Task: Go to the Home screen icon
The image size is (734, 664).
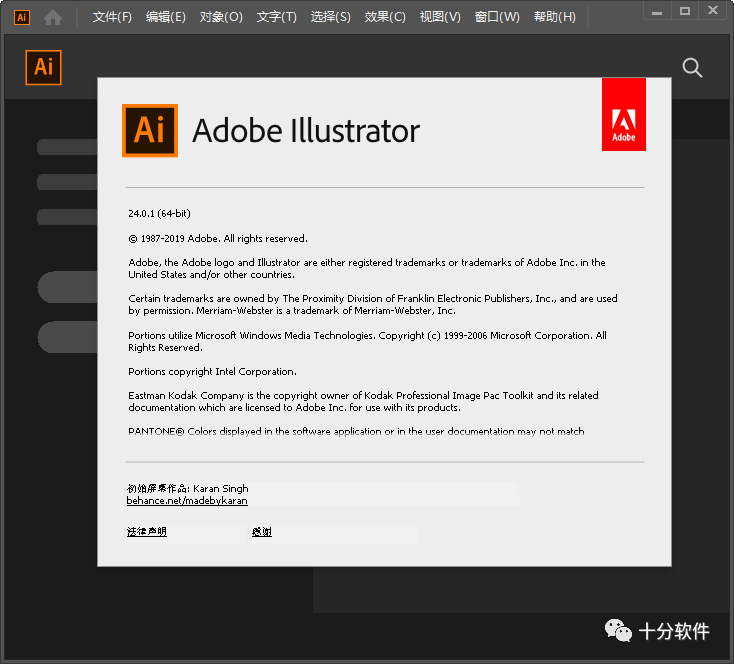Action: tap(53, 18)
